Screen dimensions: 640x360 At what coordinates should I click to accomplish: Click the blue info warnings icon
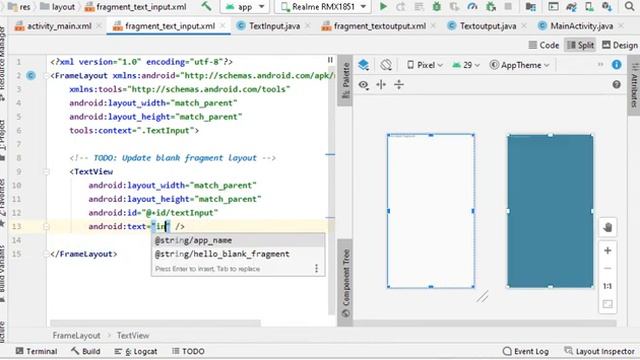point(616,64)
